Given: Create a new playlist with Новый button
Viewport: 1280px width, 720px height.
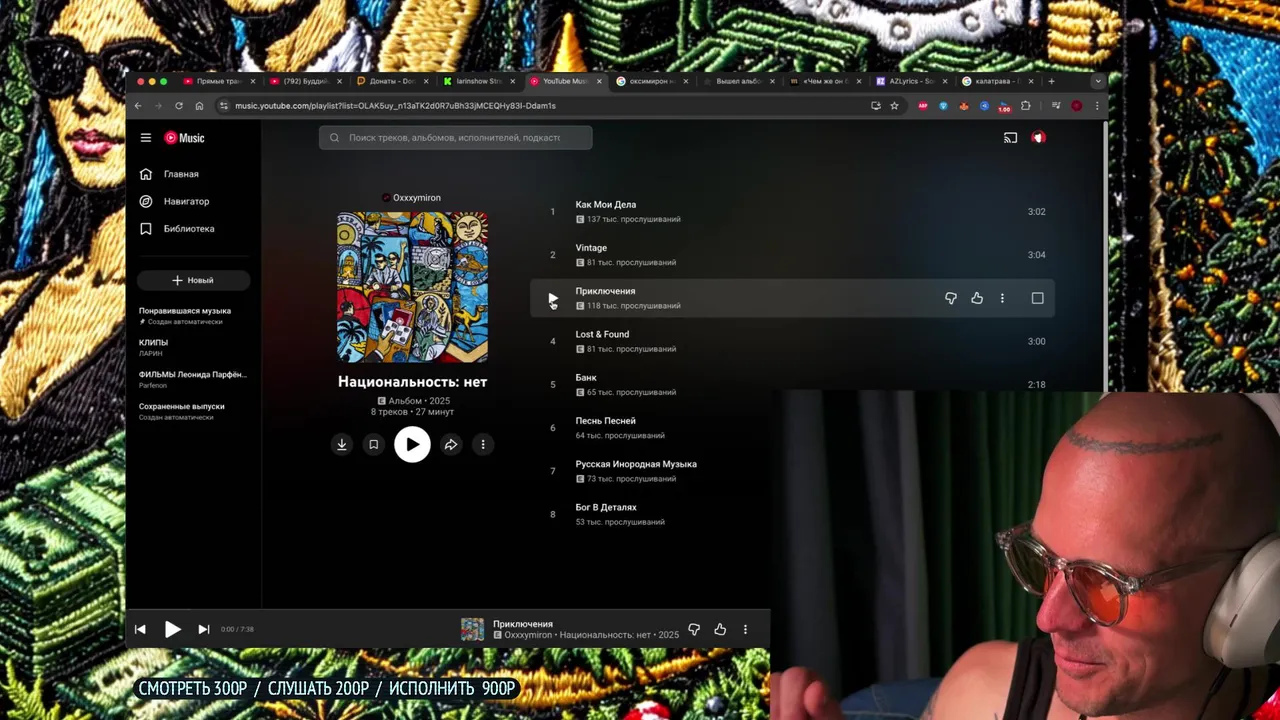Looking at the screenshot, I should point(193,280).
